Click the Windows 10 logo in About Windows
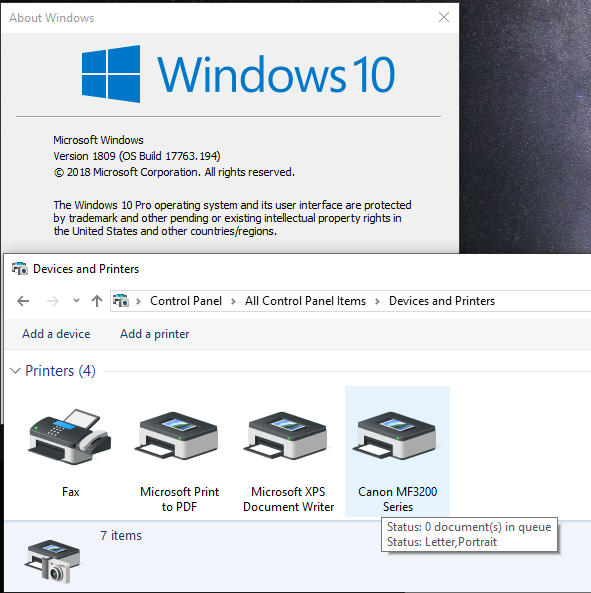Image resolution: width=591 pixels, height=593 pixels. [238, 74]
